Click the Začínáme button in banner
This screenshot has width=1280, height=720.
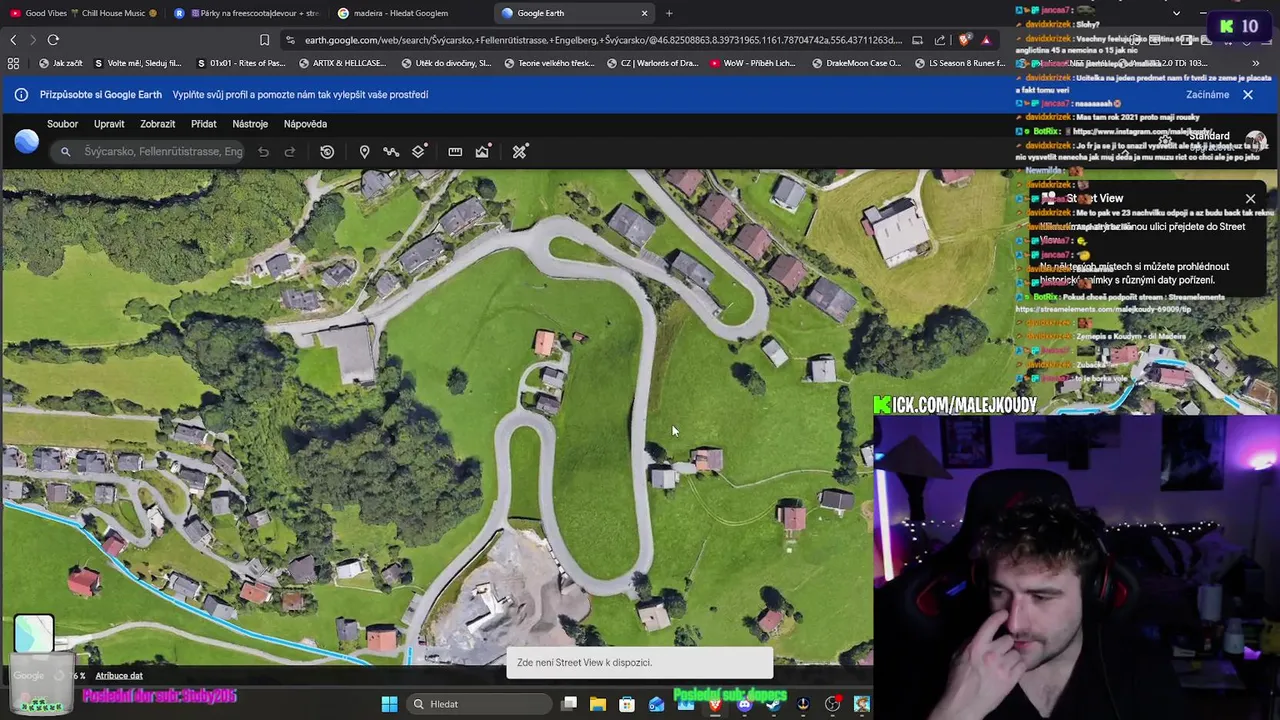click(1207, 95)
